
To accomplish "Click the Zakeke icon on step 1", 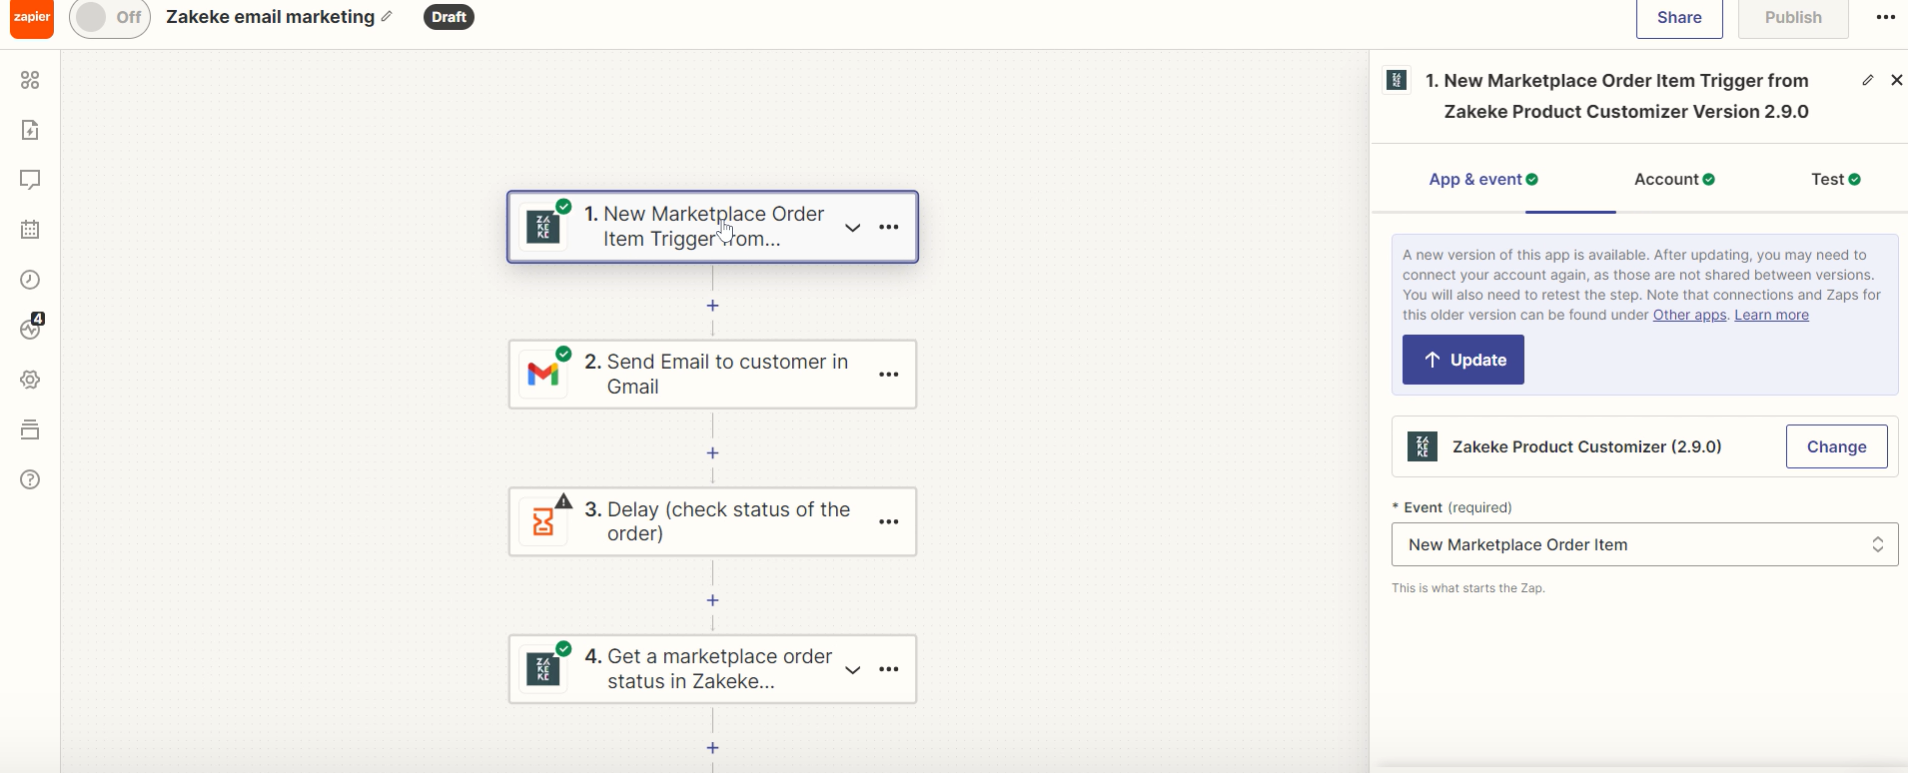I will click(543, 227).
